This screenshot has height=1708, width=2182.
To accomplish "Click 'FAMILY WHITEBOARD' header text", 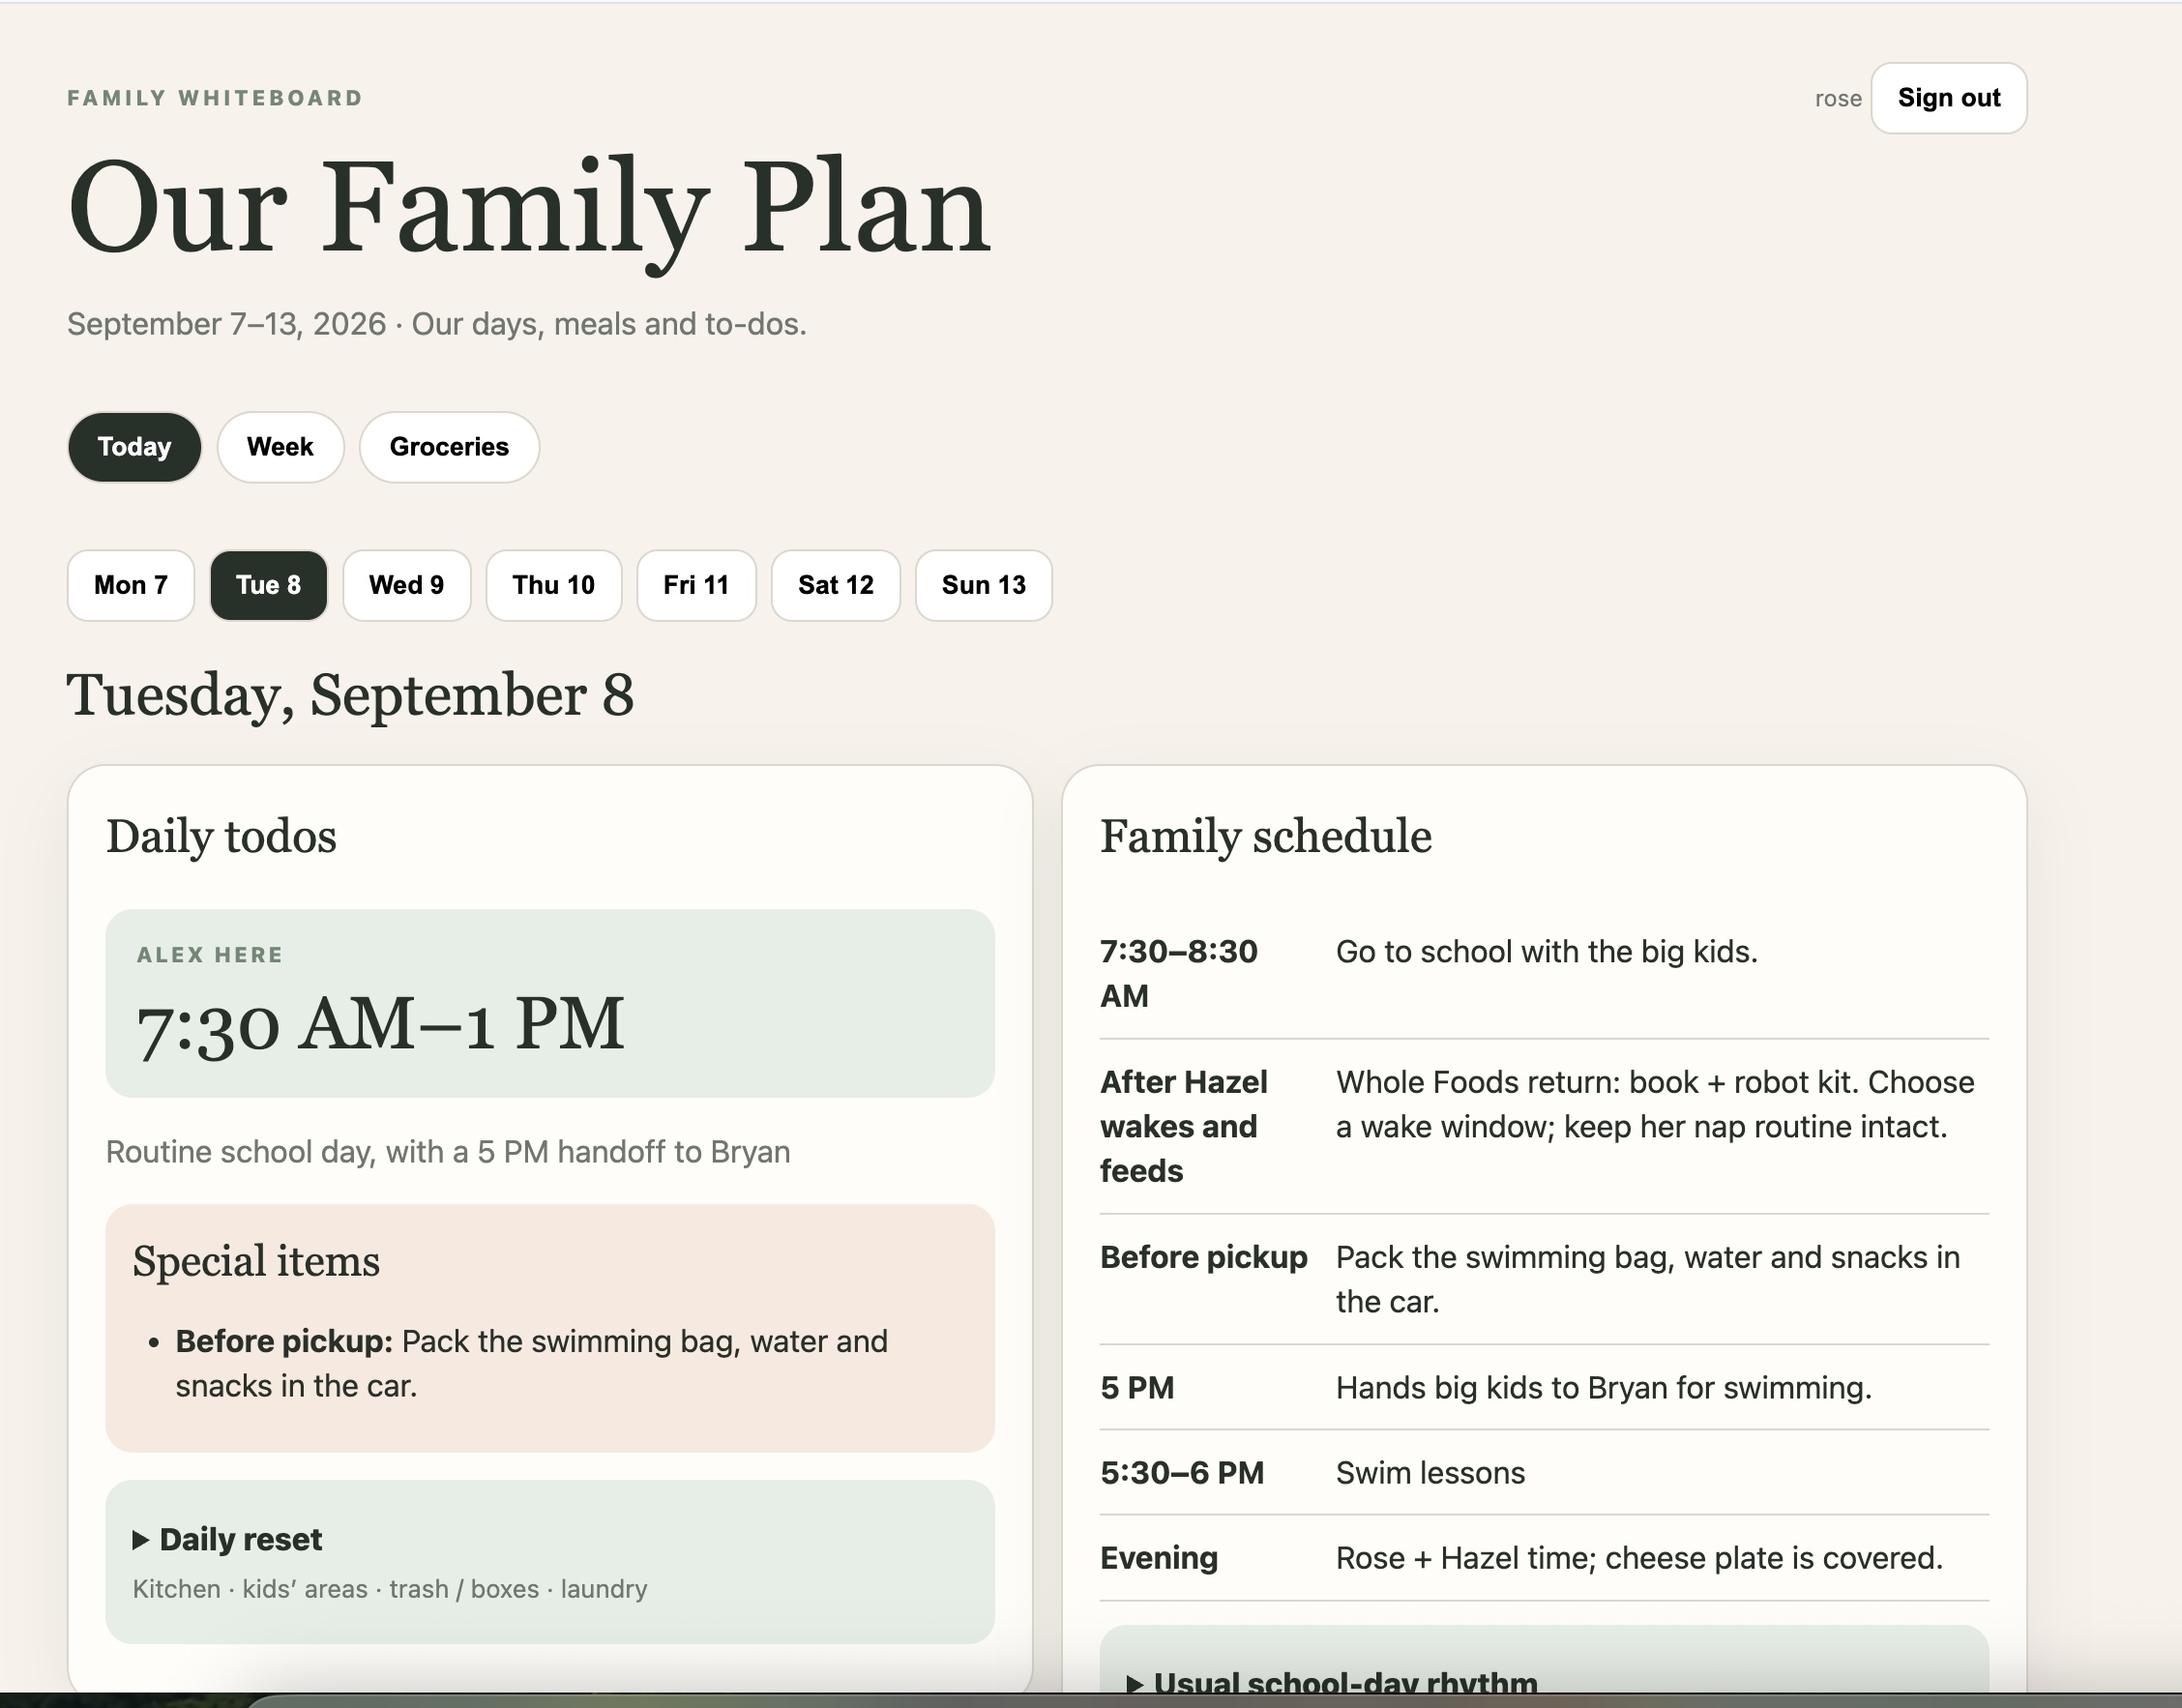I will point(215,98).
